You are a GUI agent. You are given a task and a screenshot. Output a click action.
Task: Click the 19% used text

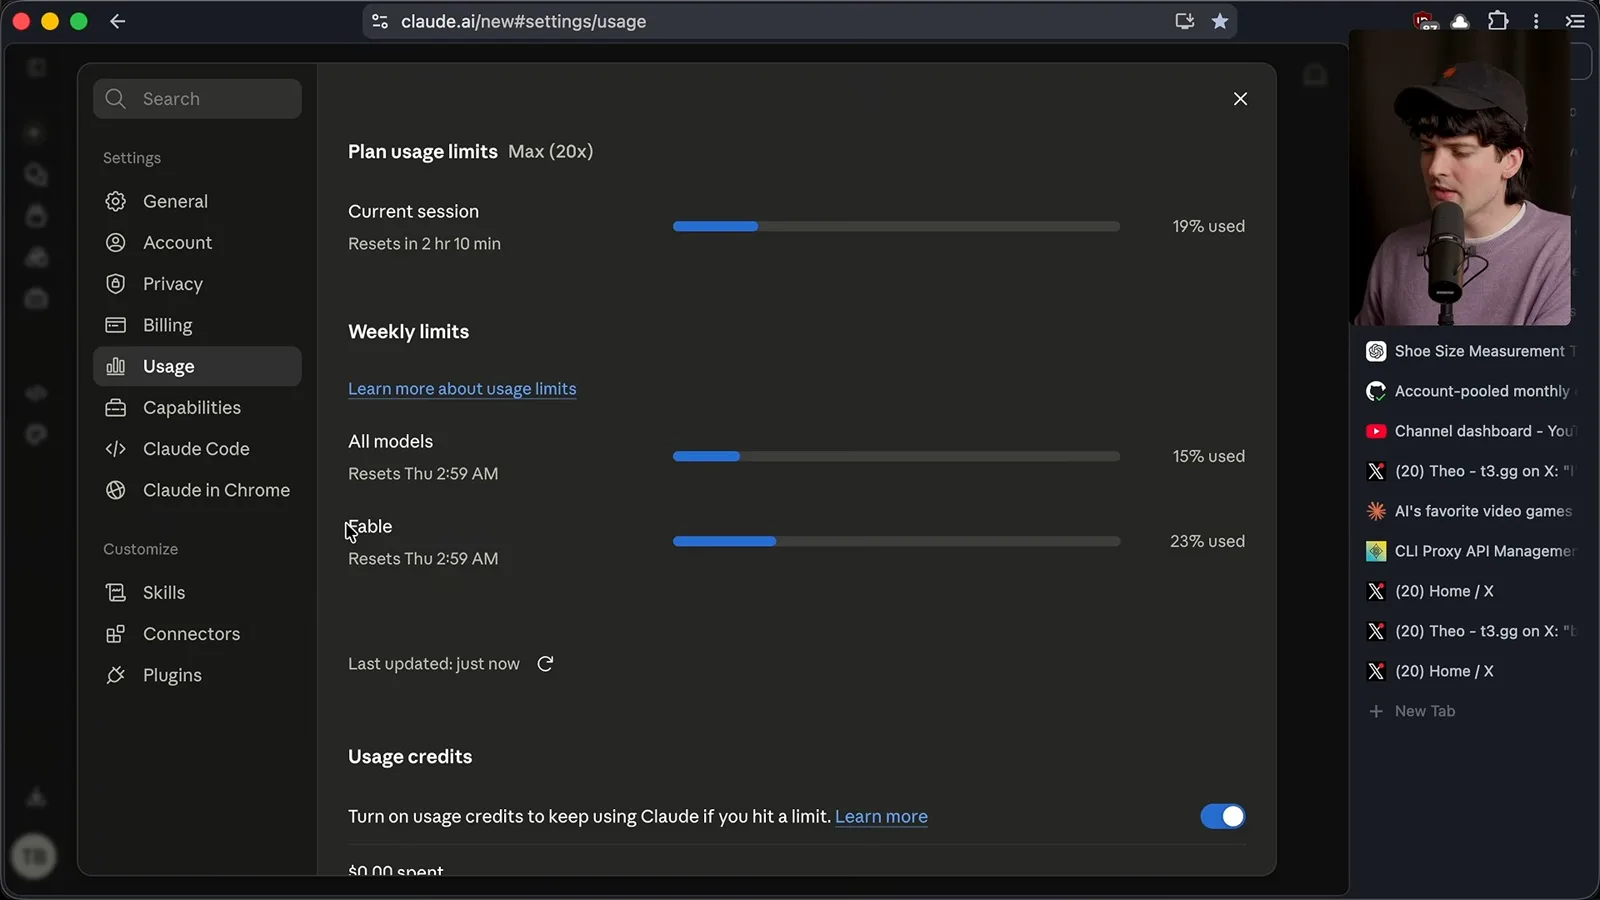point(1208,226)
